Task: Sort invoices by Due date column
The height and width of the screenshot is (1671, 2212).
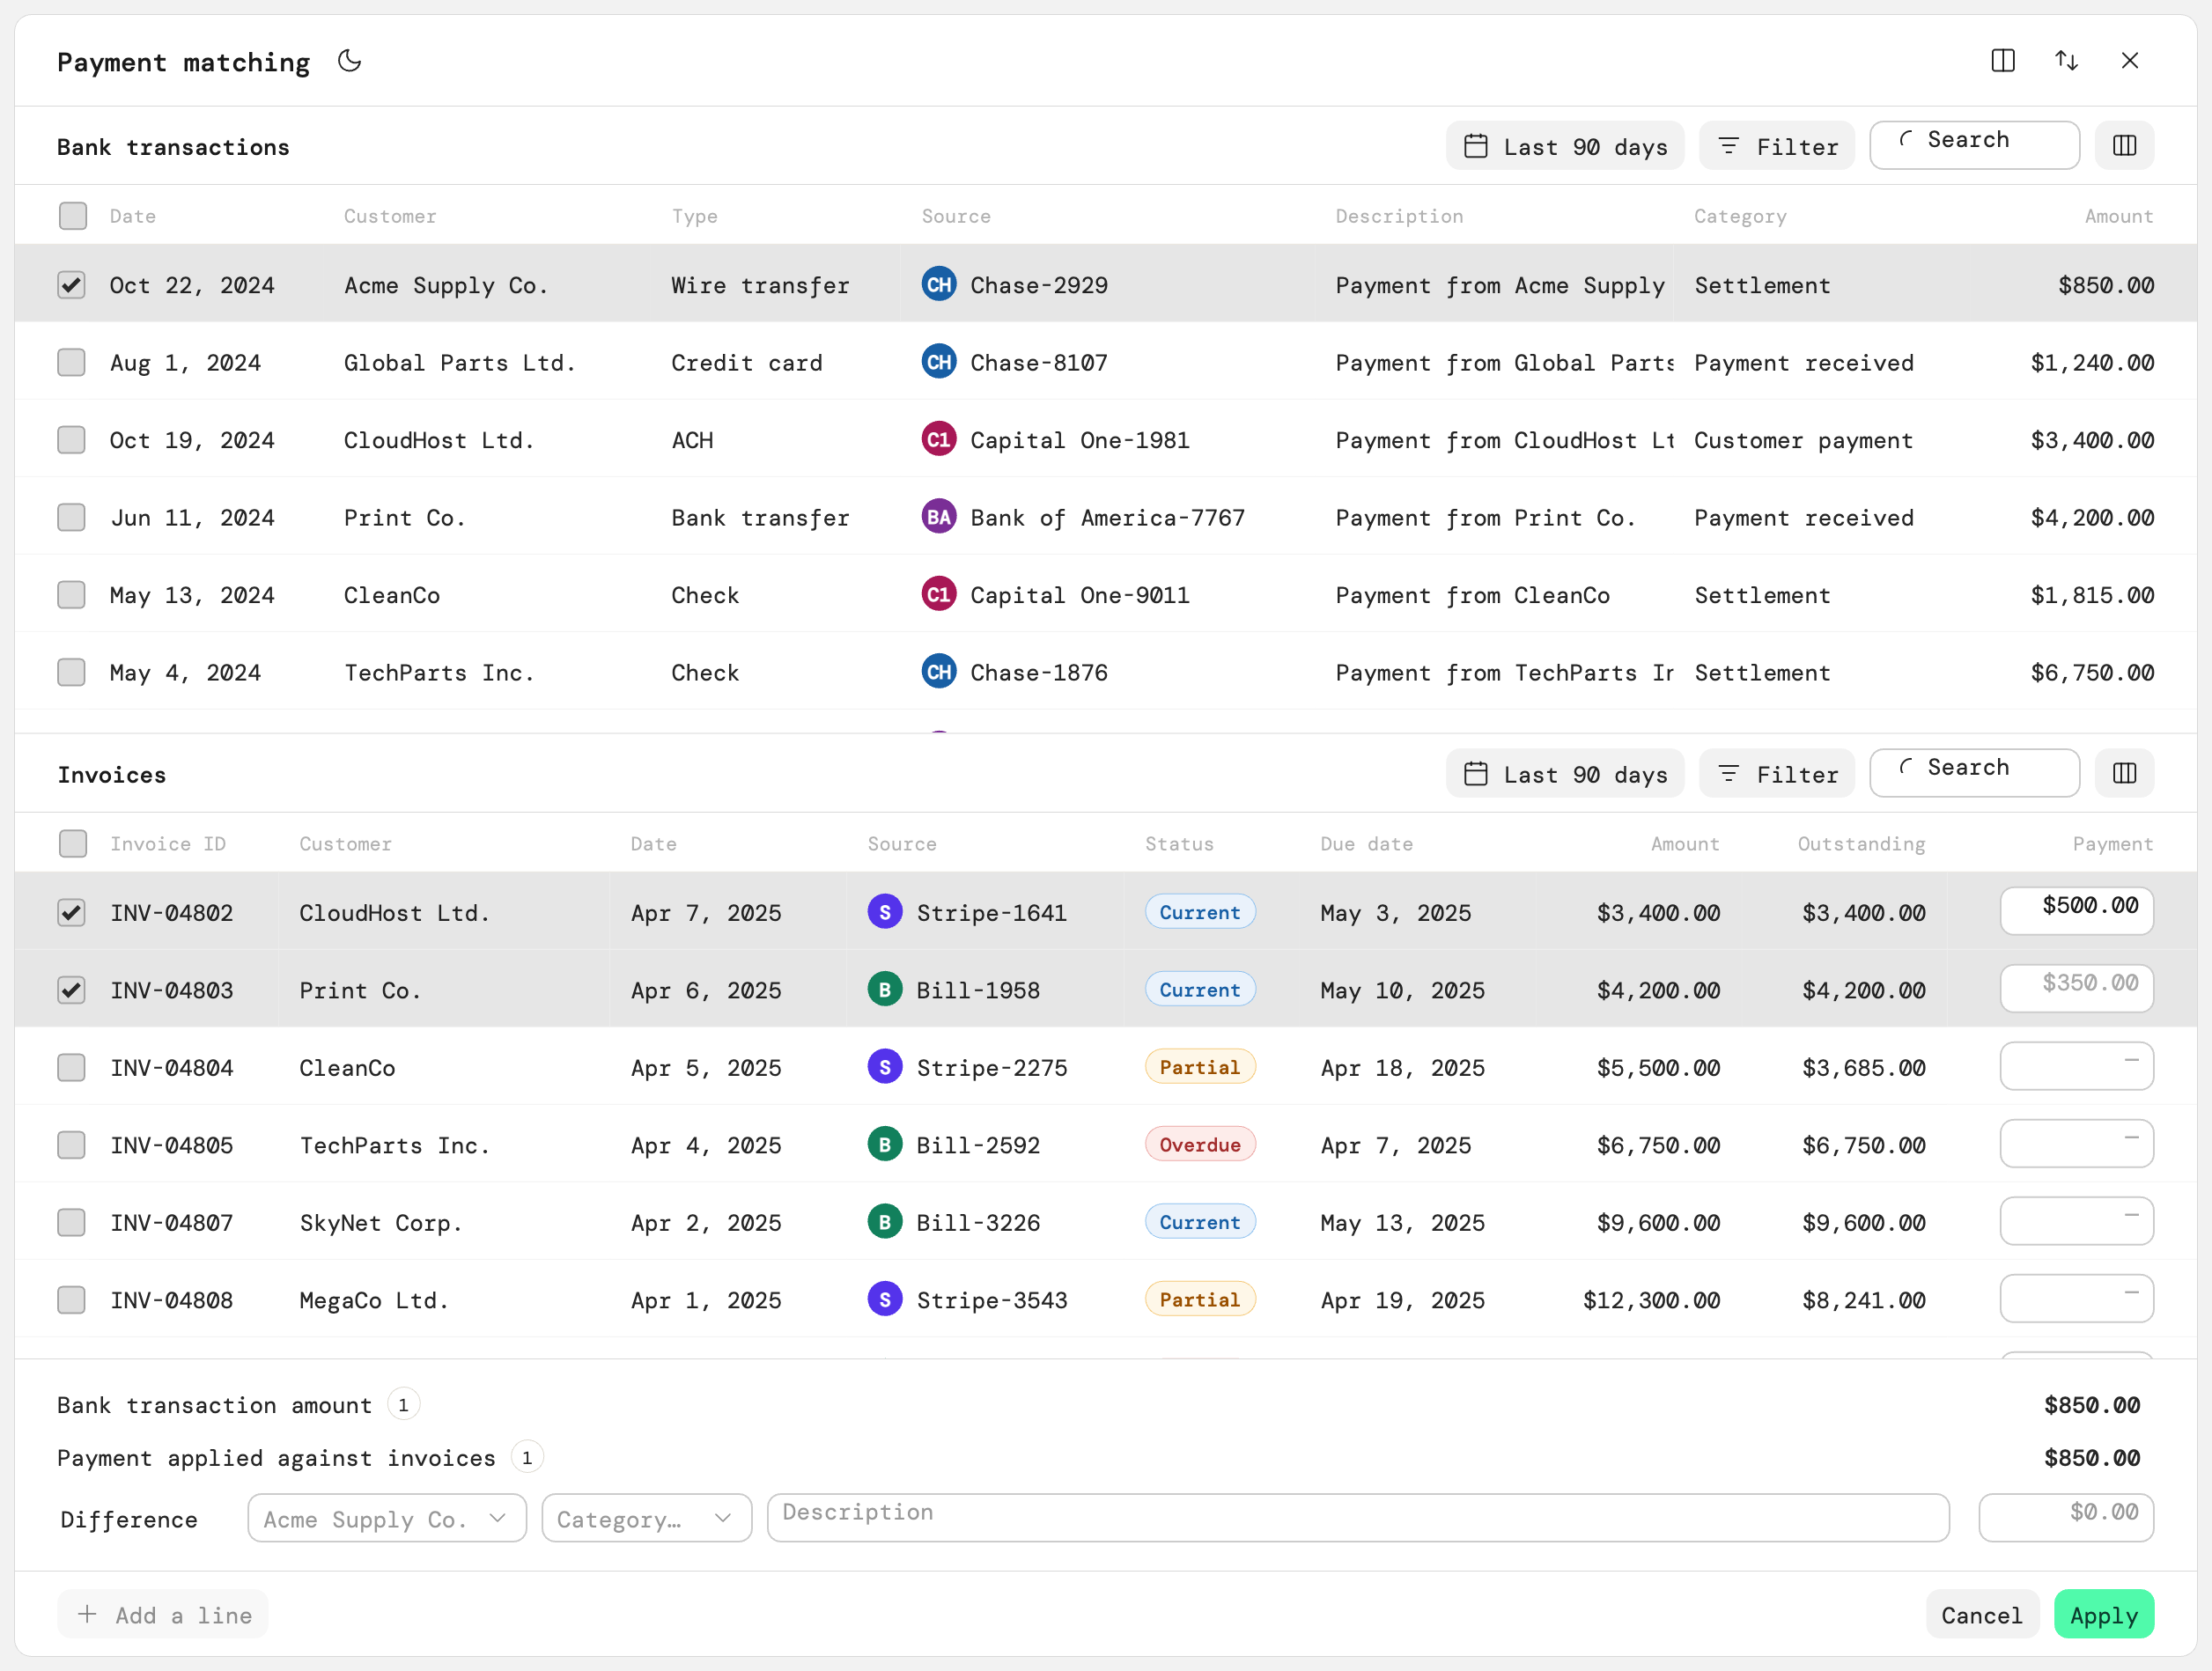Action: tap(1366, 844)
